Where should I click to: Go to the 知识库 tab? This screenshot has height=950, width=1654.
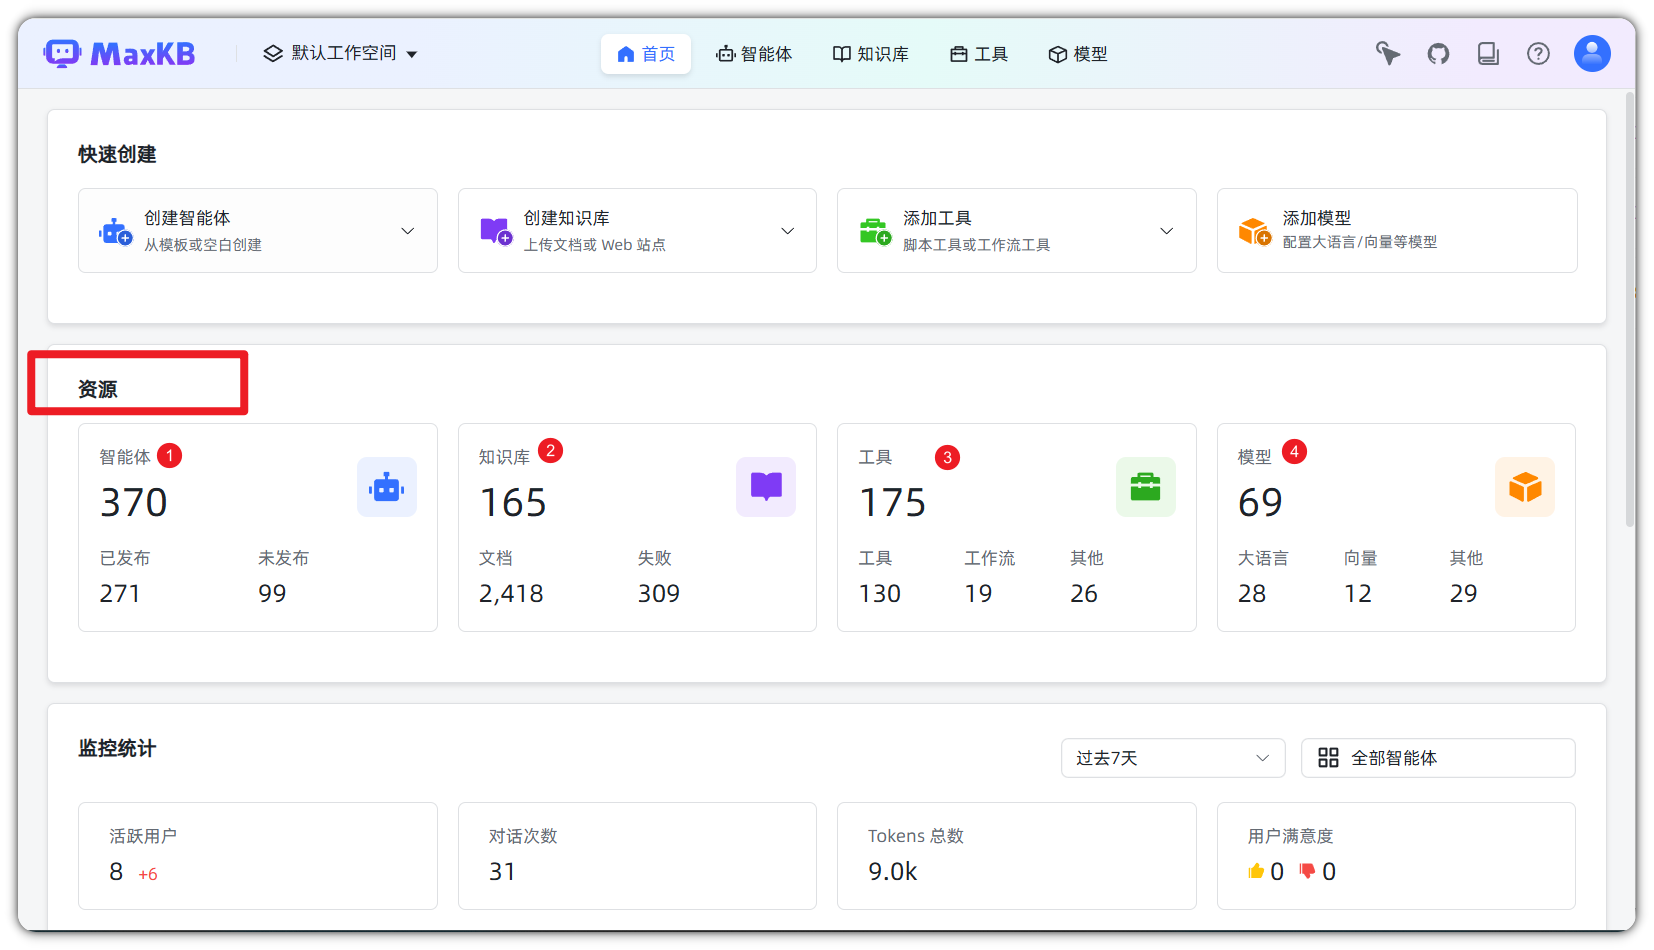pos(870,54)
